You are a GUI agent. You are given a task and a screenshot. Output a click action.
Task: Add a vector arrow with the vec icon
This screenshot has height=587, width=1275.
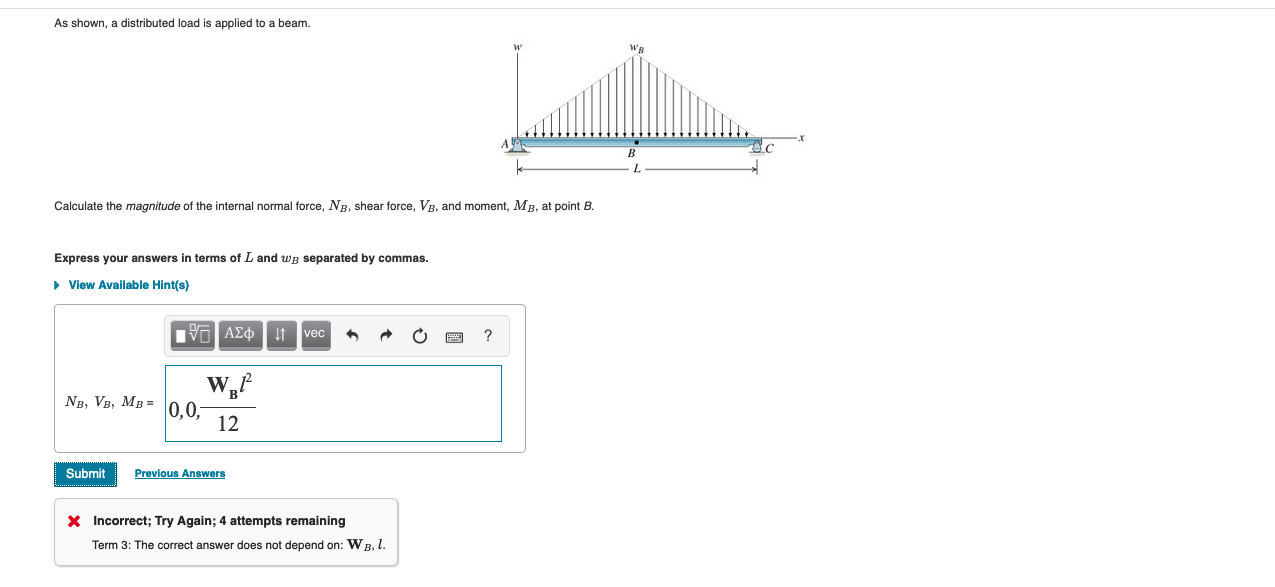[x=314, y=335]
